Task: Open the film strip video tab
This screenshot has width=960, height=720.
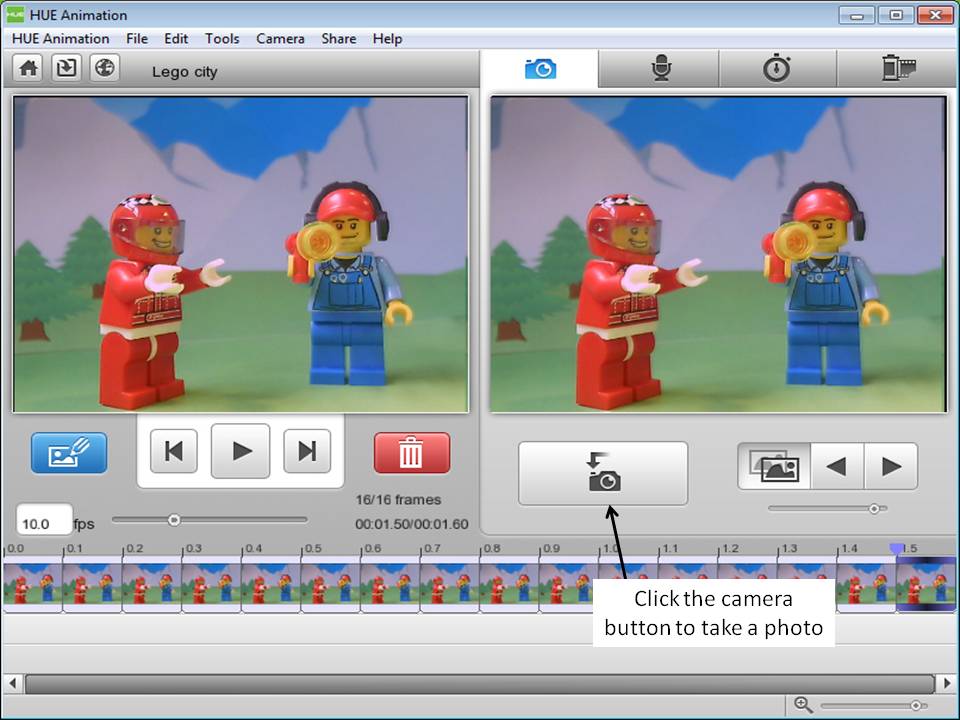Action: click(898, 69)
